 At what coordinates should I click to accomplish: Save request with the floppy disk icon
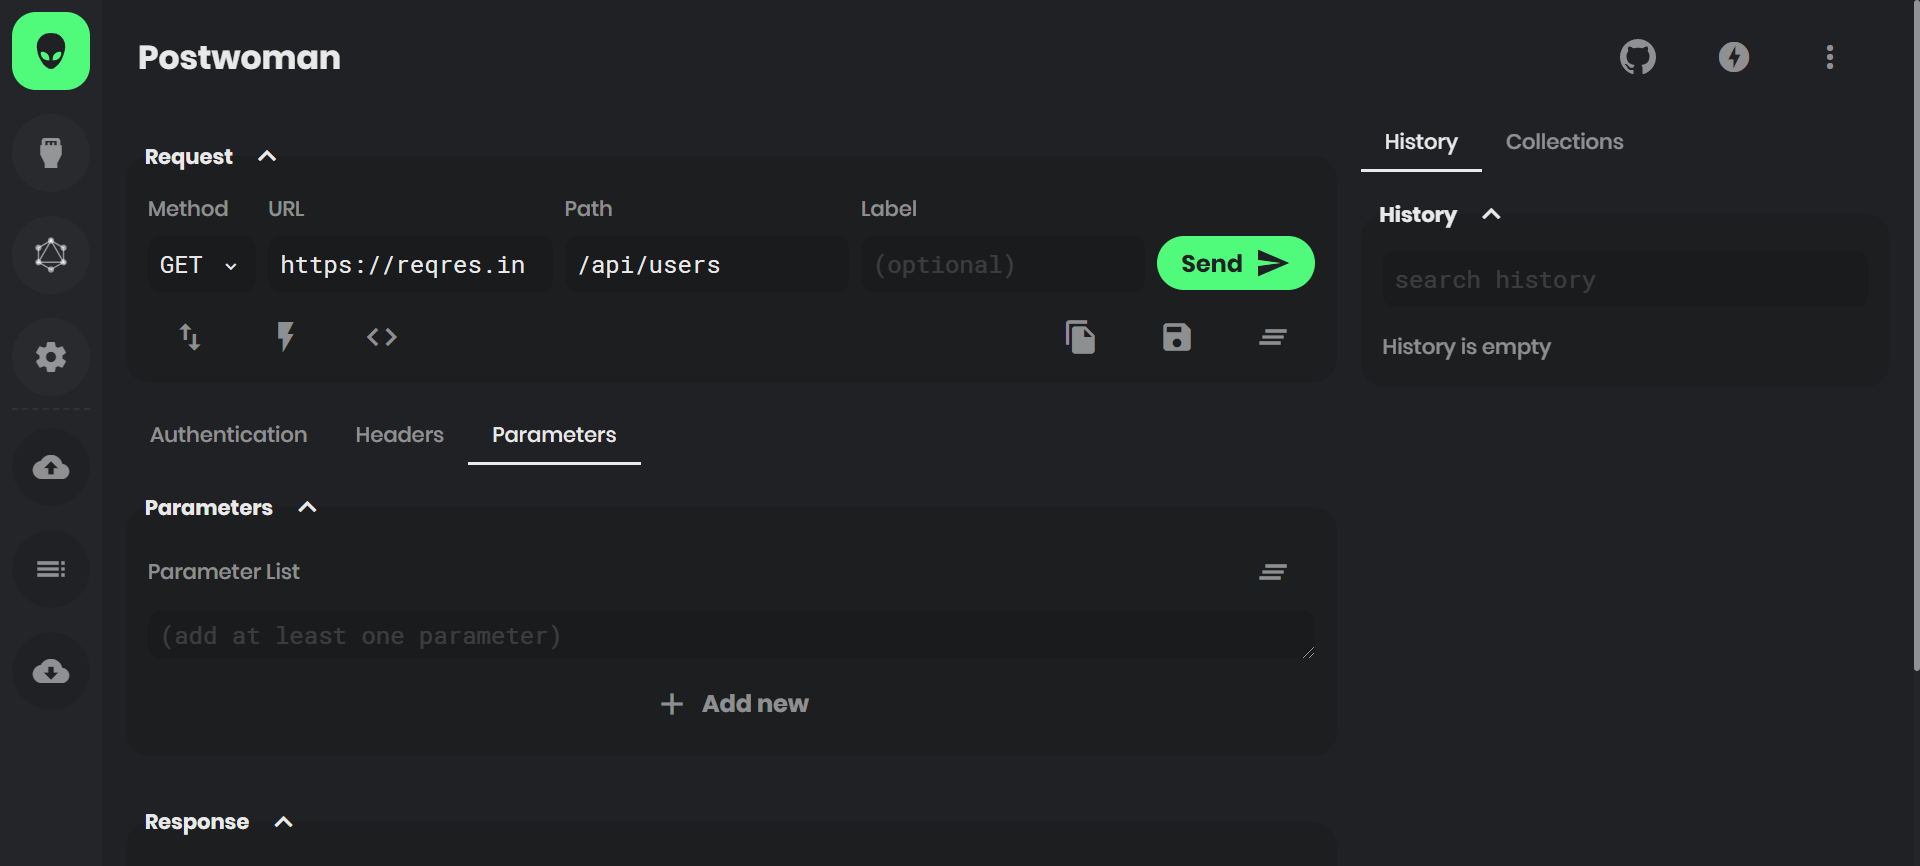pos(1177,337)
